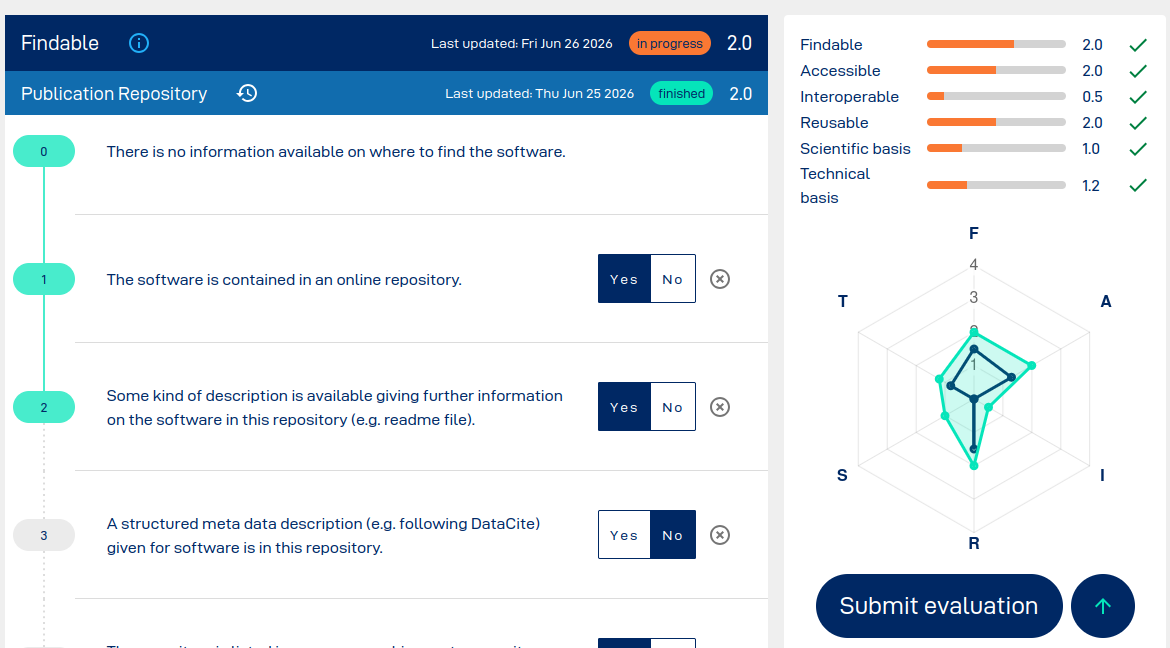
Task: Click 'Last updated: Fri Jun 26 2026' text
Action: click(522, 44)
